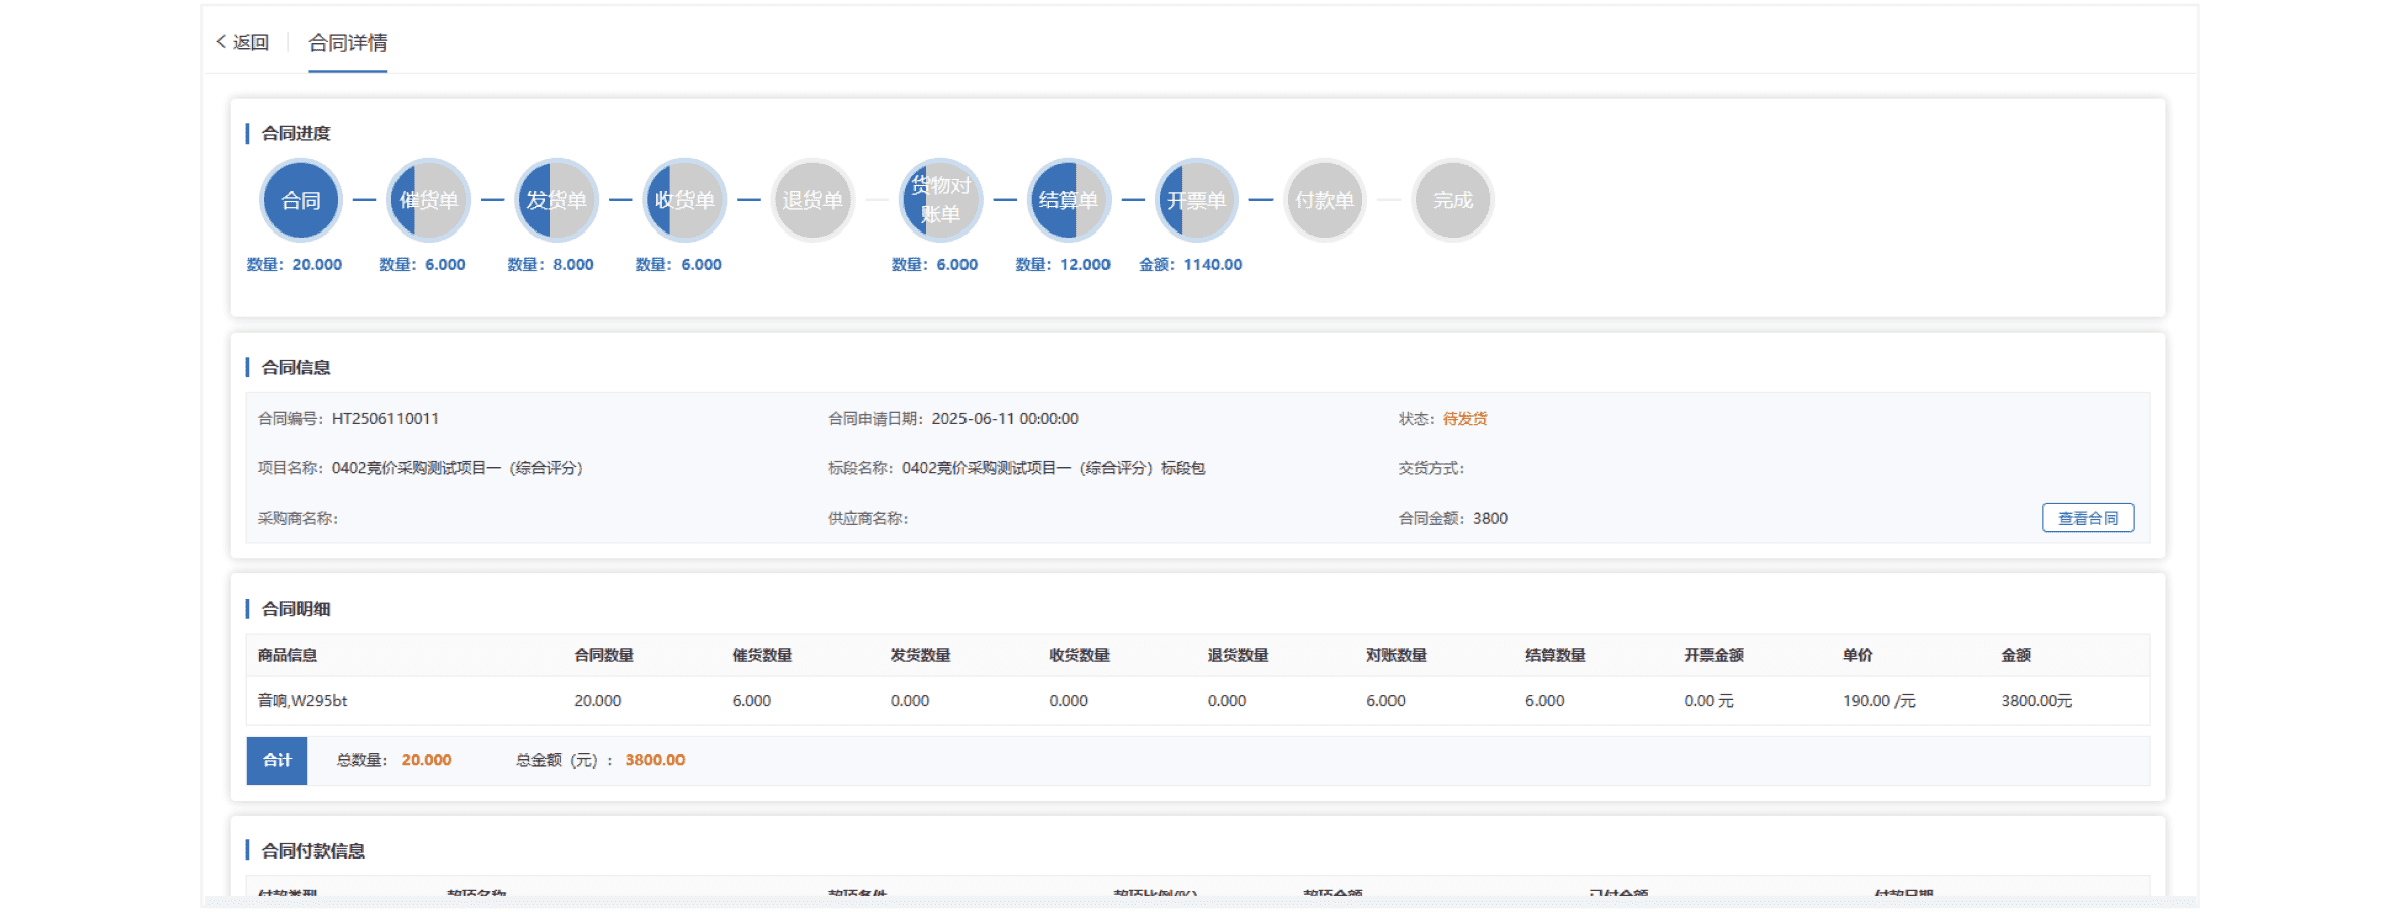2400x912 pixels.
Task: Click the 收货单 step circle
Action: [684, 200]
